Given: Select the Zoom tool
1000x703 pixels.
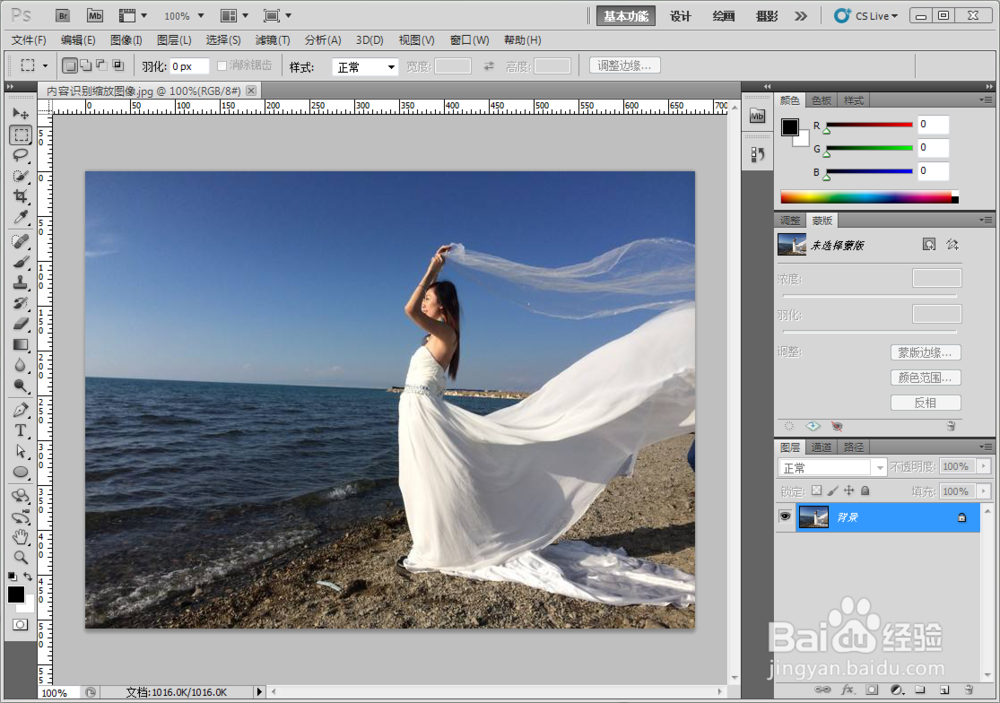Looking at the screenshot, I should click(x=20, y=557).
